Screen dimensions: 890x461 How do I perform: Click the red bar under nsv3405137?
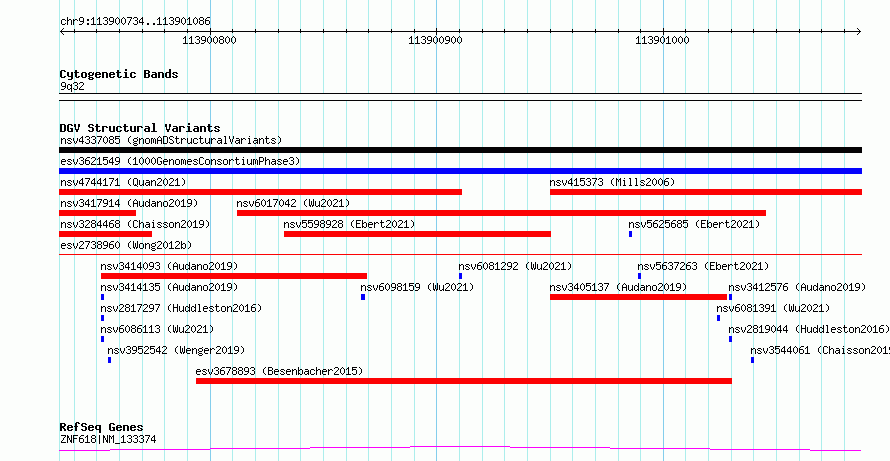pyautogui.click(x=639, y=297)
